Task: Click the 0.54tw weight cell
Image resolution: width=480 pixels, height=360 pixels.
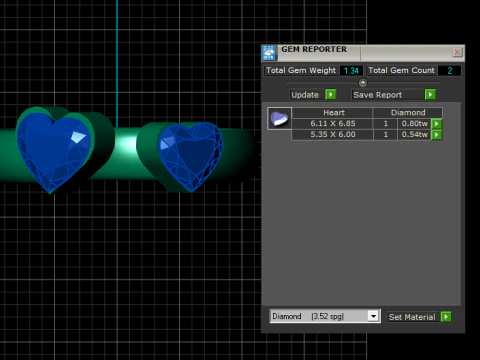Action: pyautogui.click(x=414, y=135)
